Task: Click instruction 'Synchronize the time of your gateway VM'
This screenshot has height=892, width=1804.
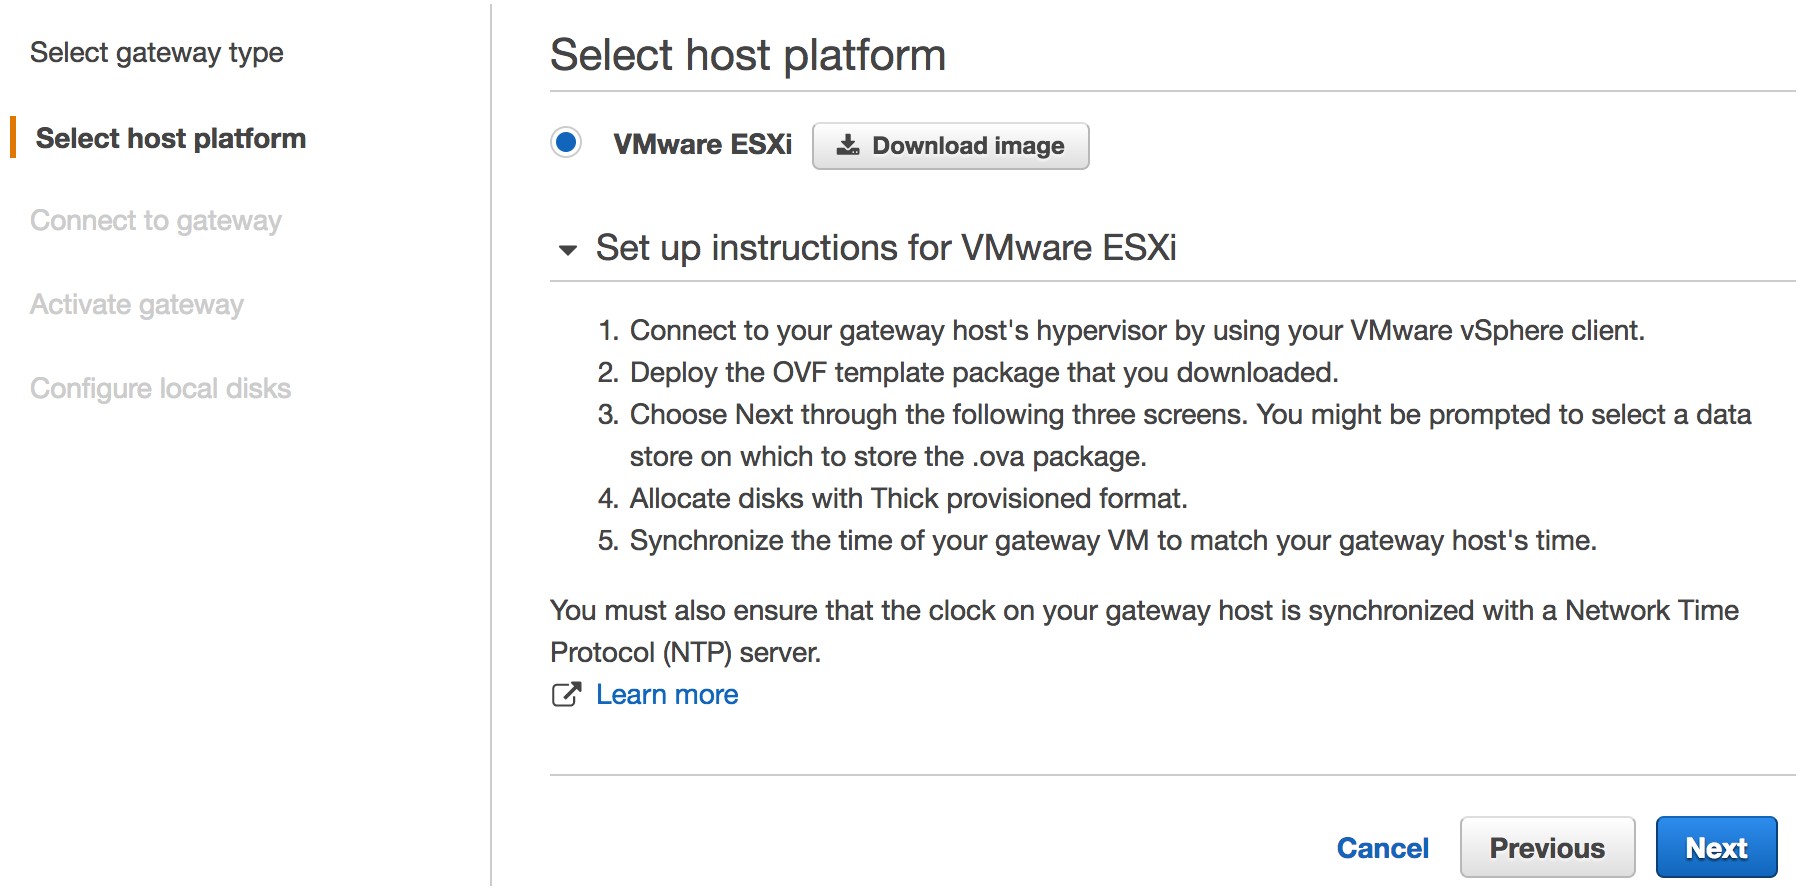Action: click(1113, 540)
